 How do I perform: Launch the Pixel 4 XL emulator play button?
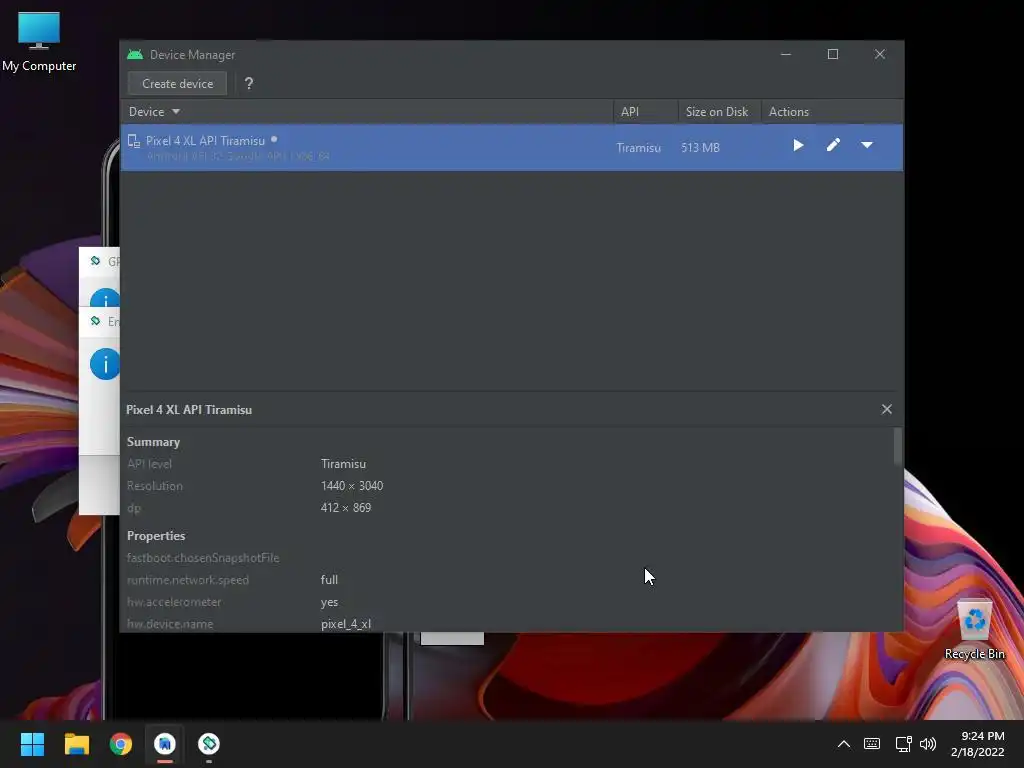click(798, 145)
